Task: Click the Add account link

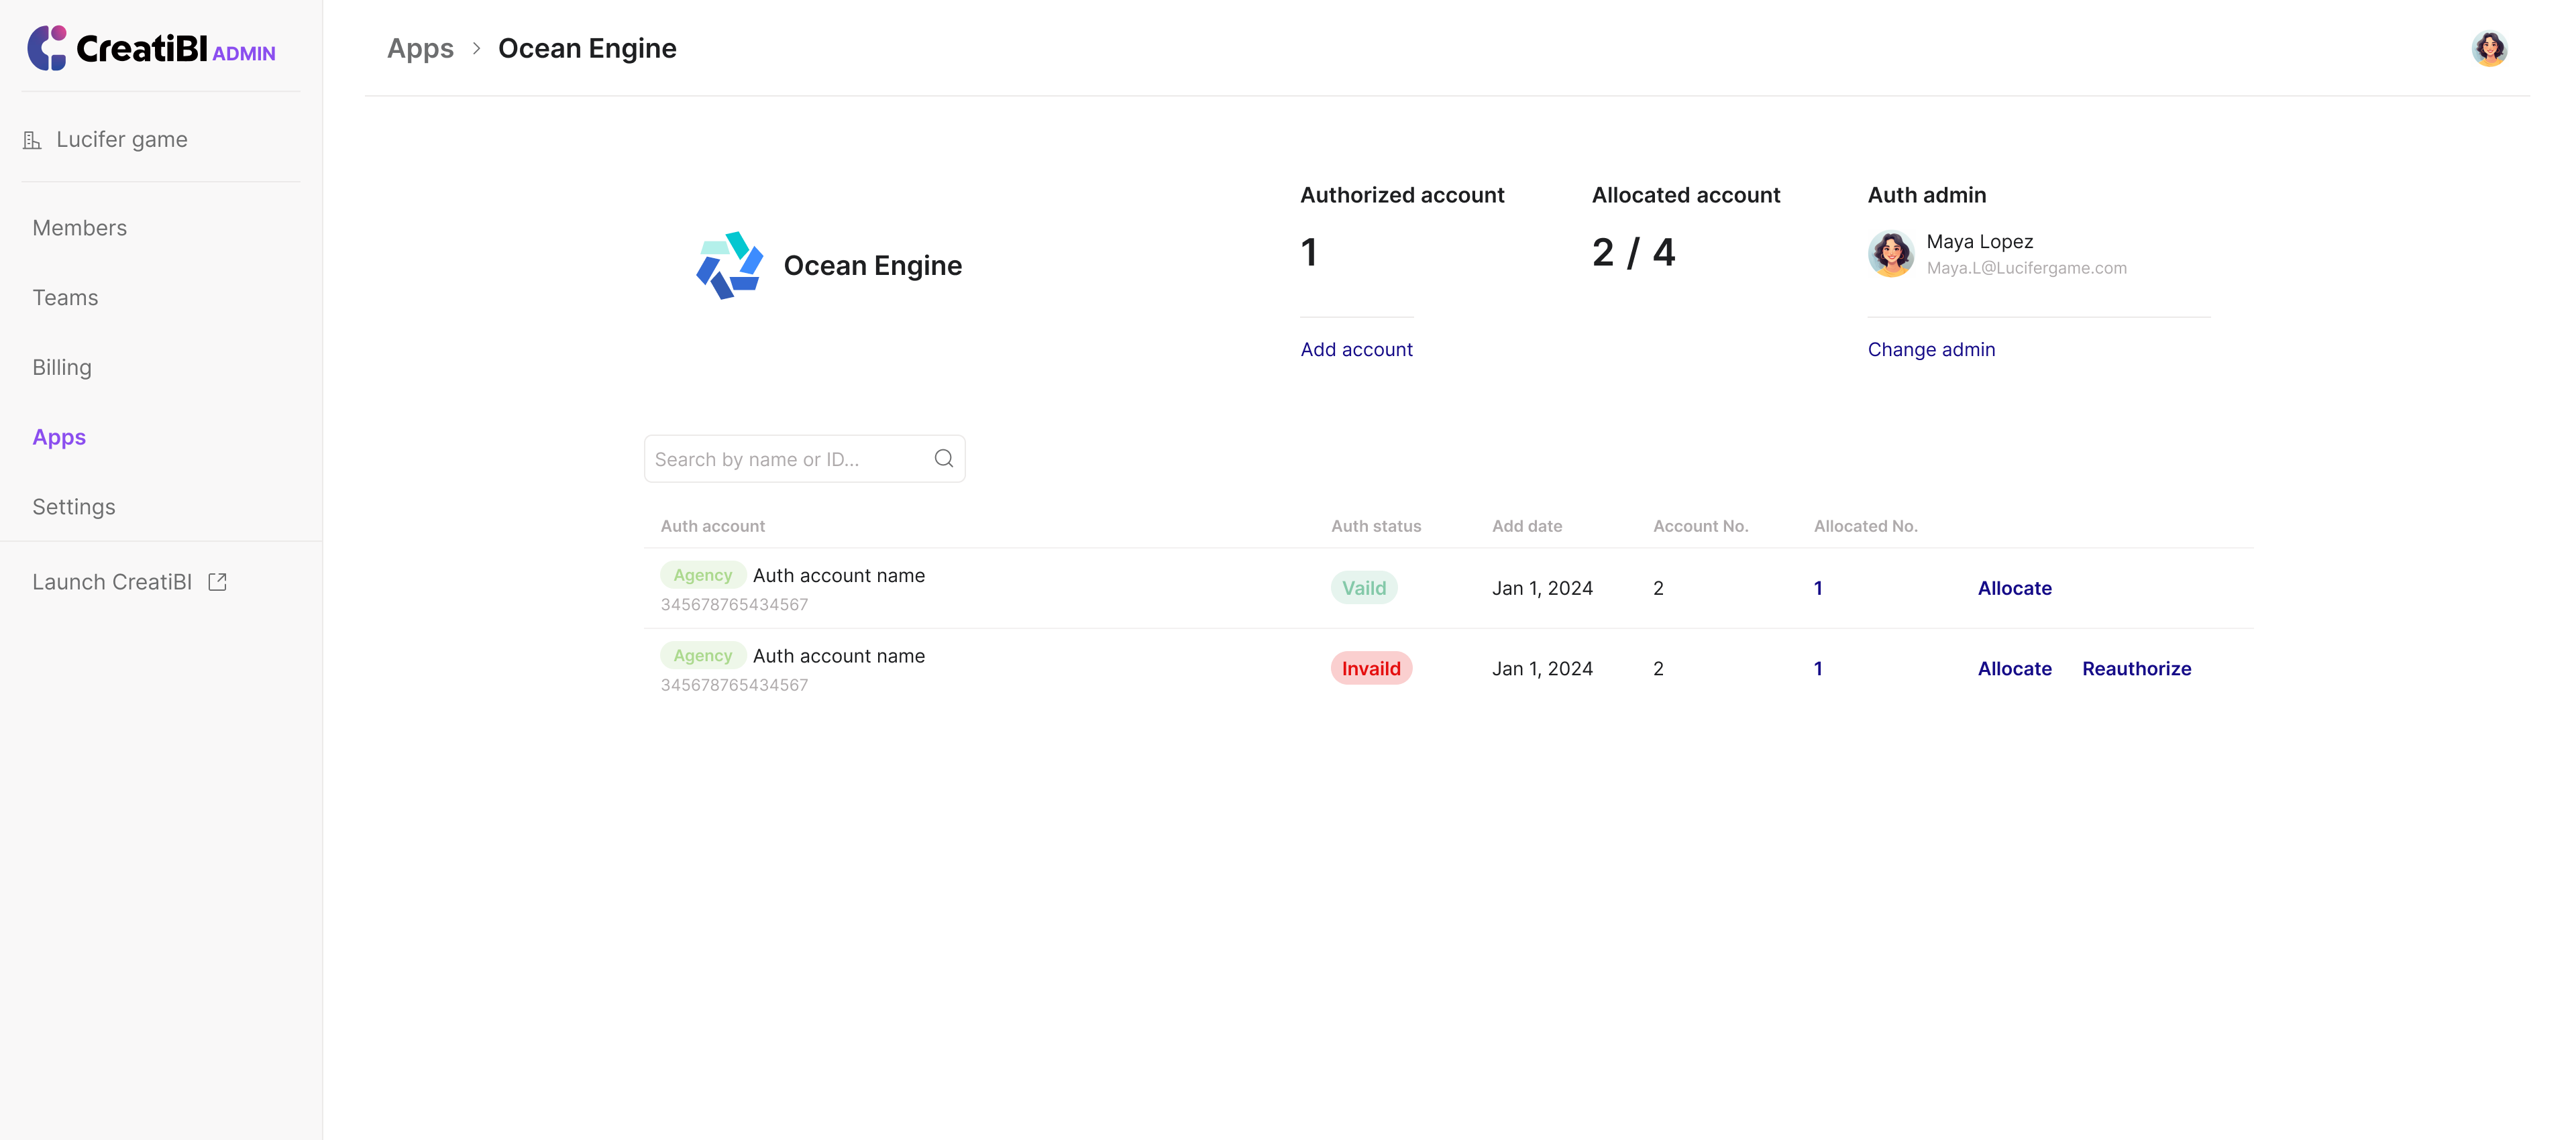Action: click(x=1356, y=349)
